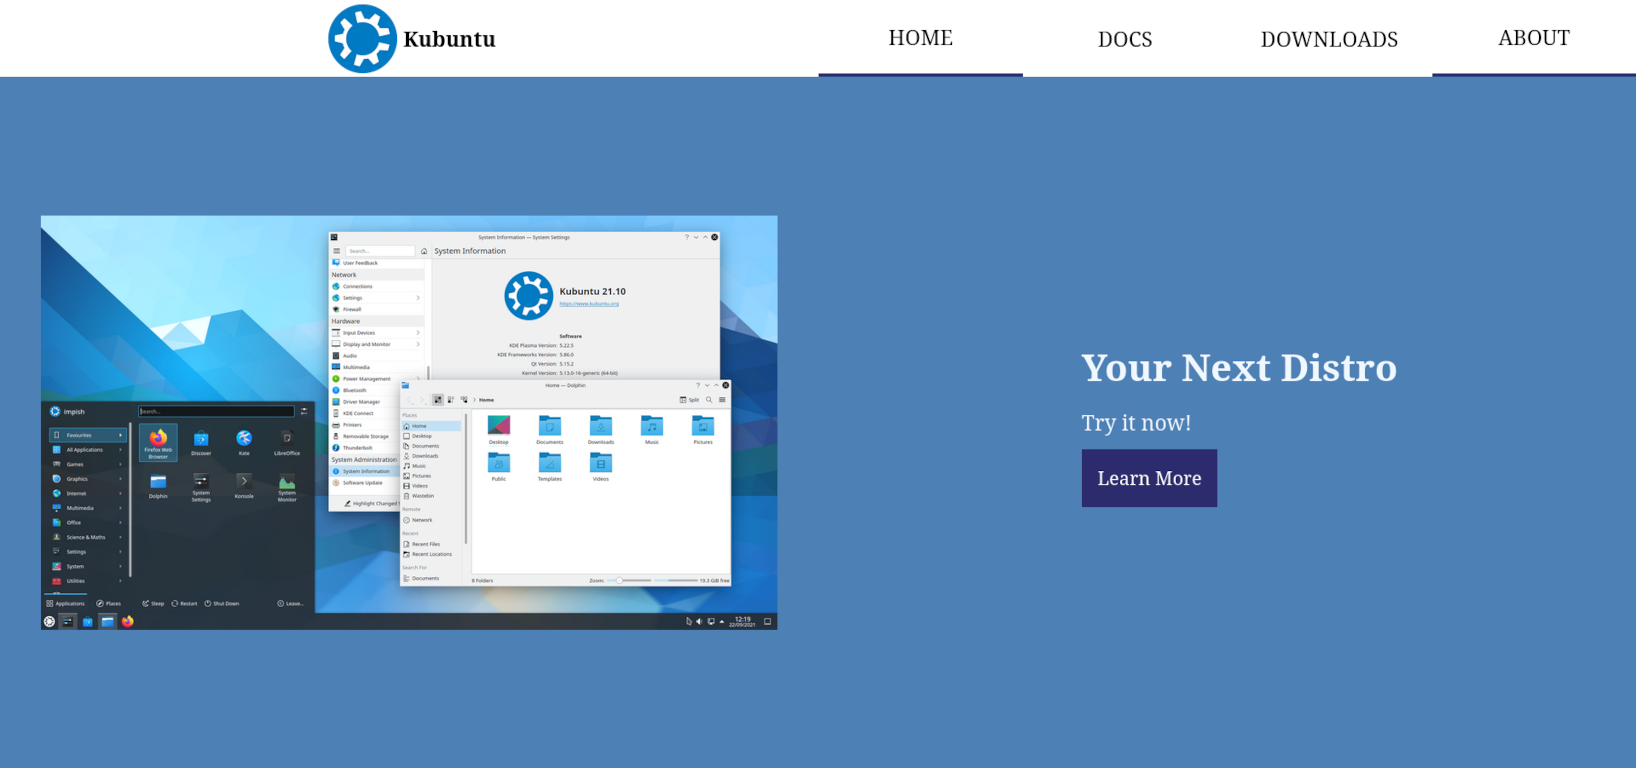Image resolution: width=1636 pixels, height=768 pixels.
Task: Open the HOME navigation tab
Action: [x=920, y=38]
